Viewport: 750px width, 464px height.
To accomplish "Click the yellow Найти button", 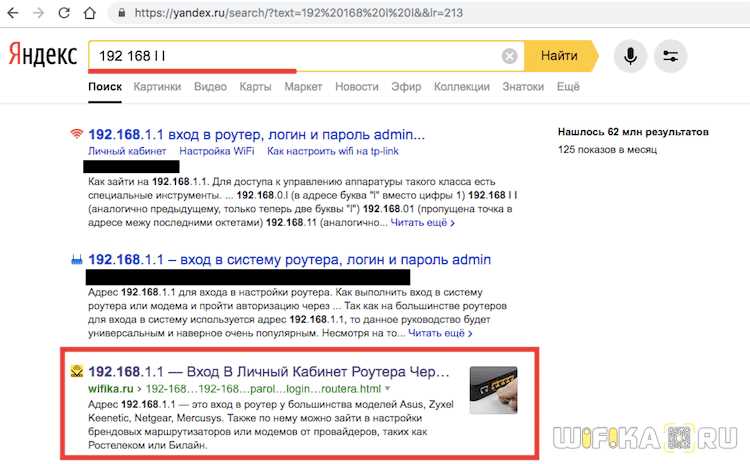I will (x=560, y=56).
